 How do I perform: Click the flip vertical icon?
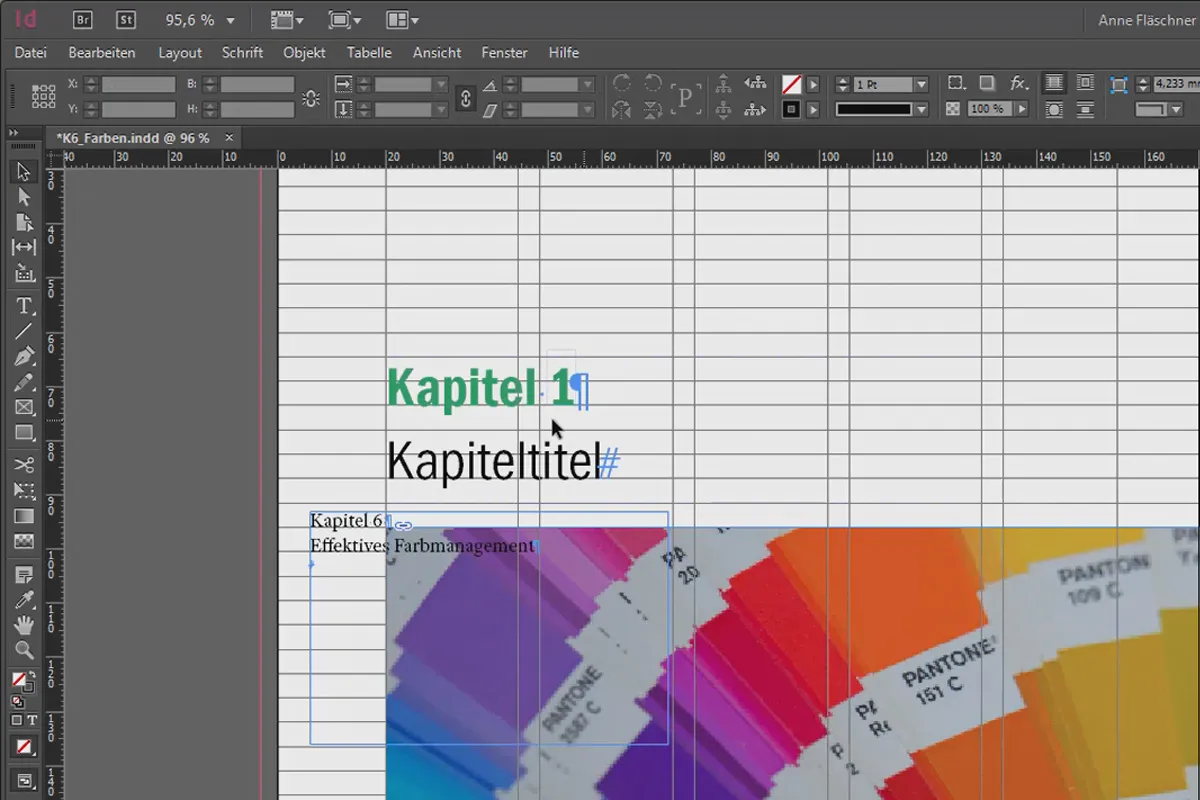coord(653,109)
